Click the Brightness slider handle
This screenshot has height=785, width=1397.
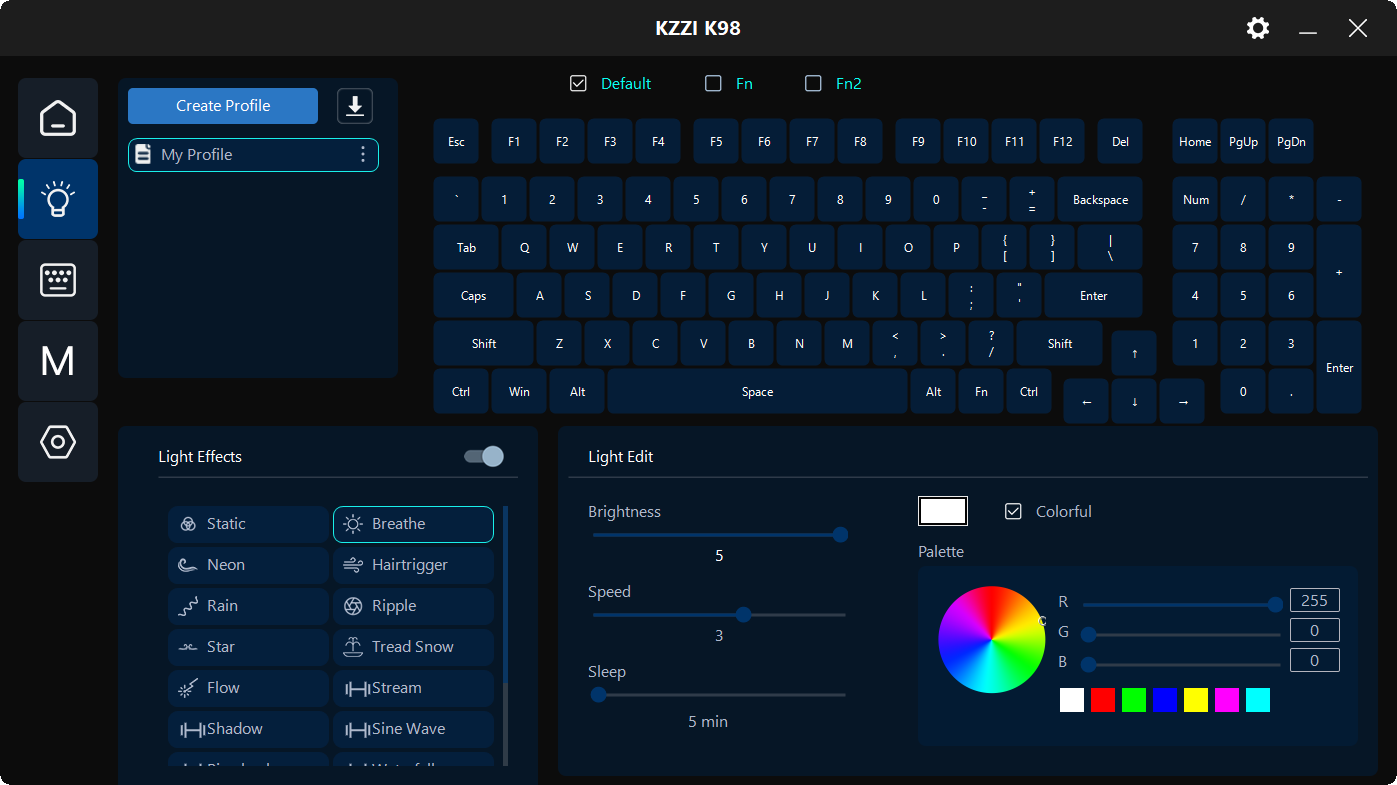coord(841,535)
